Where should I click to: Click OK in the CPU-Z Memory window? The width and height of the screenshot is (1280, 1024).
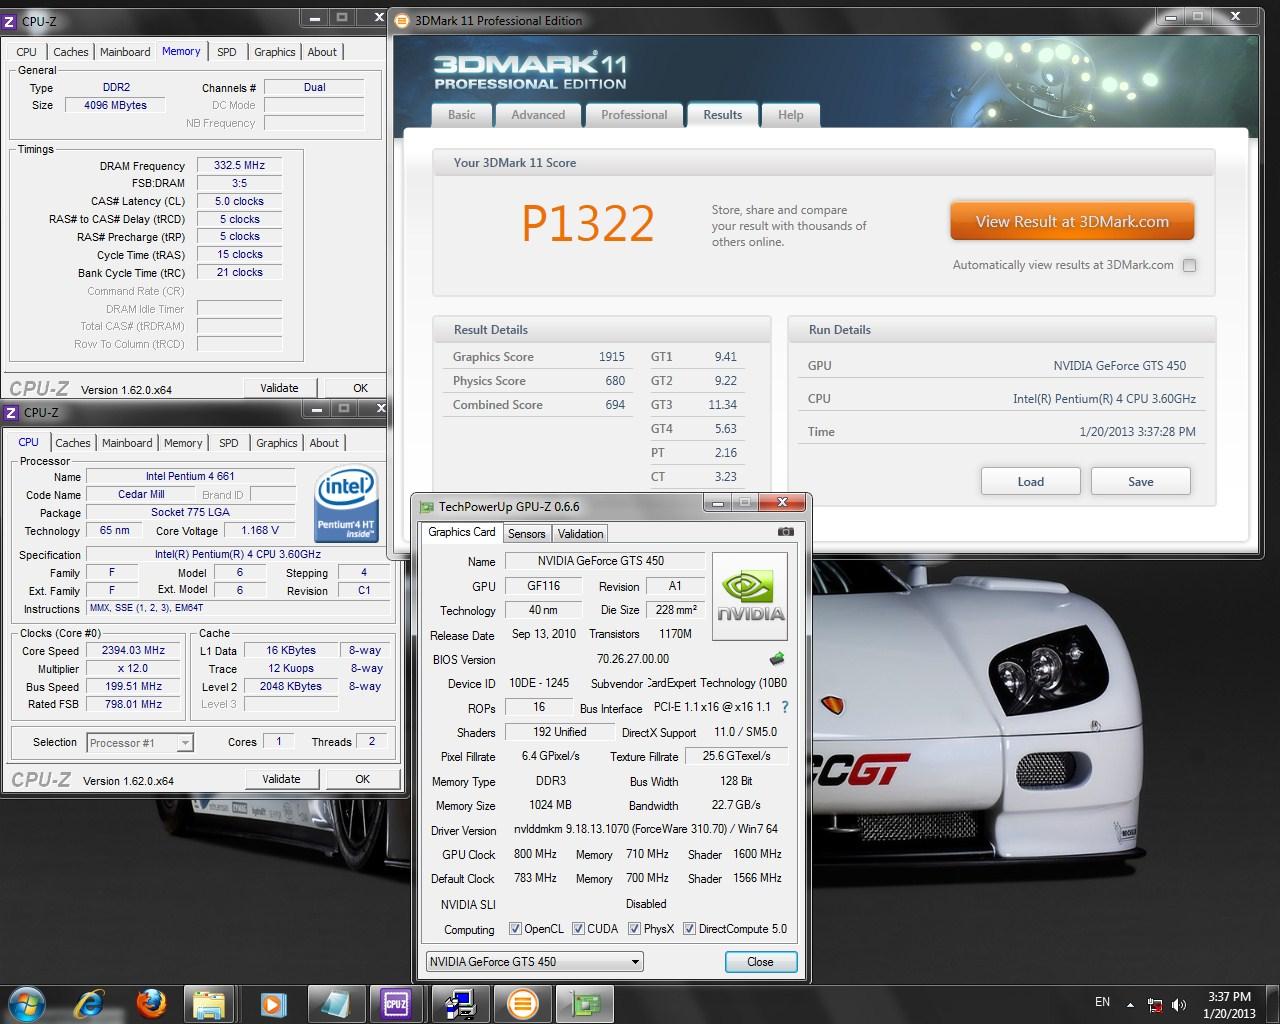pos(360,388)
